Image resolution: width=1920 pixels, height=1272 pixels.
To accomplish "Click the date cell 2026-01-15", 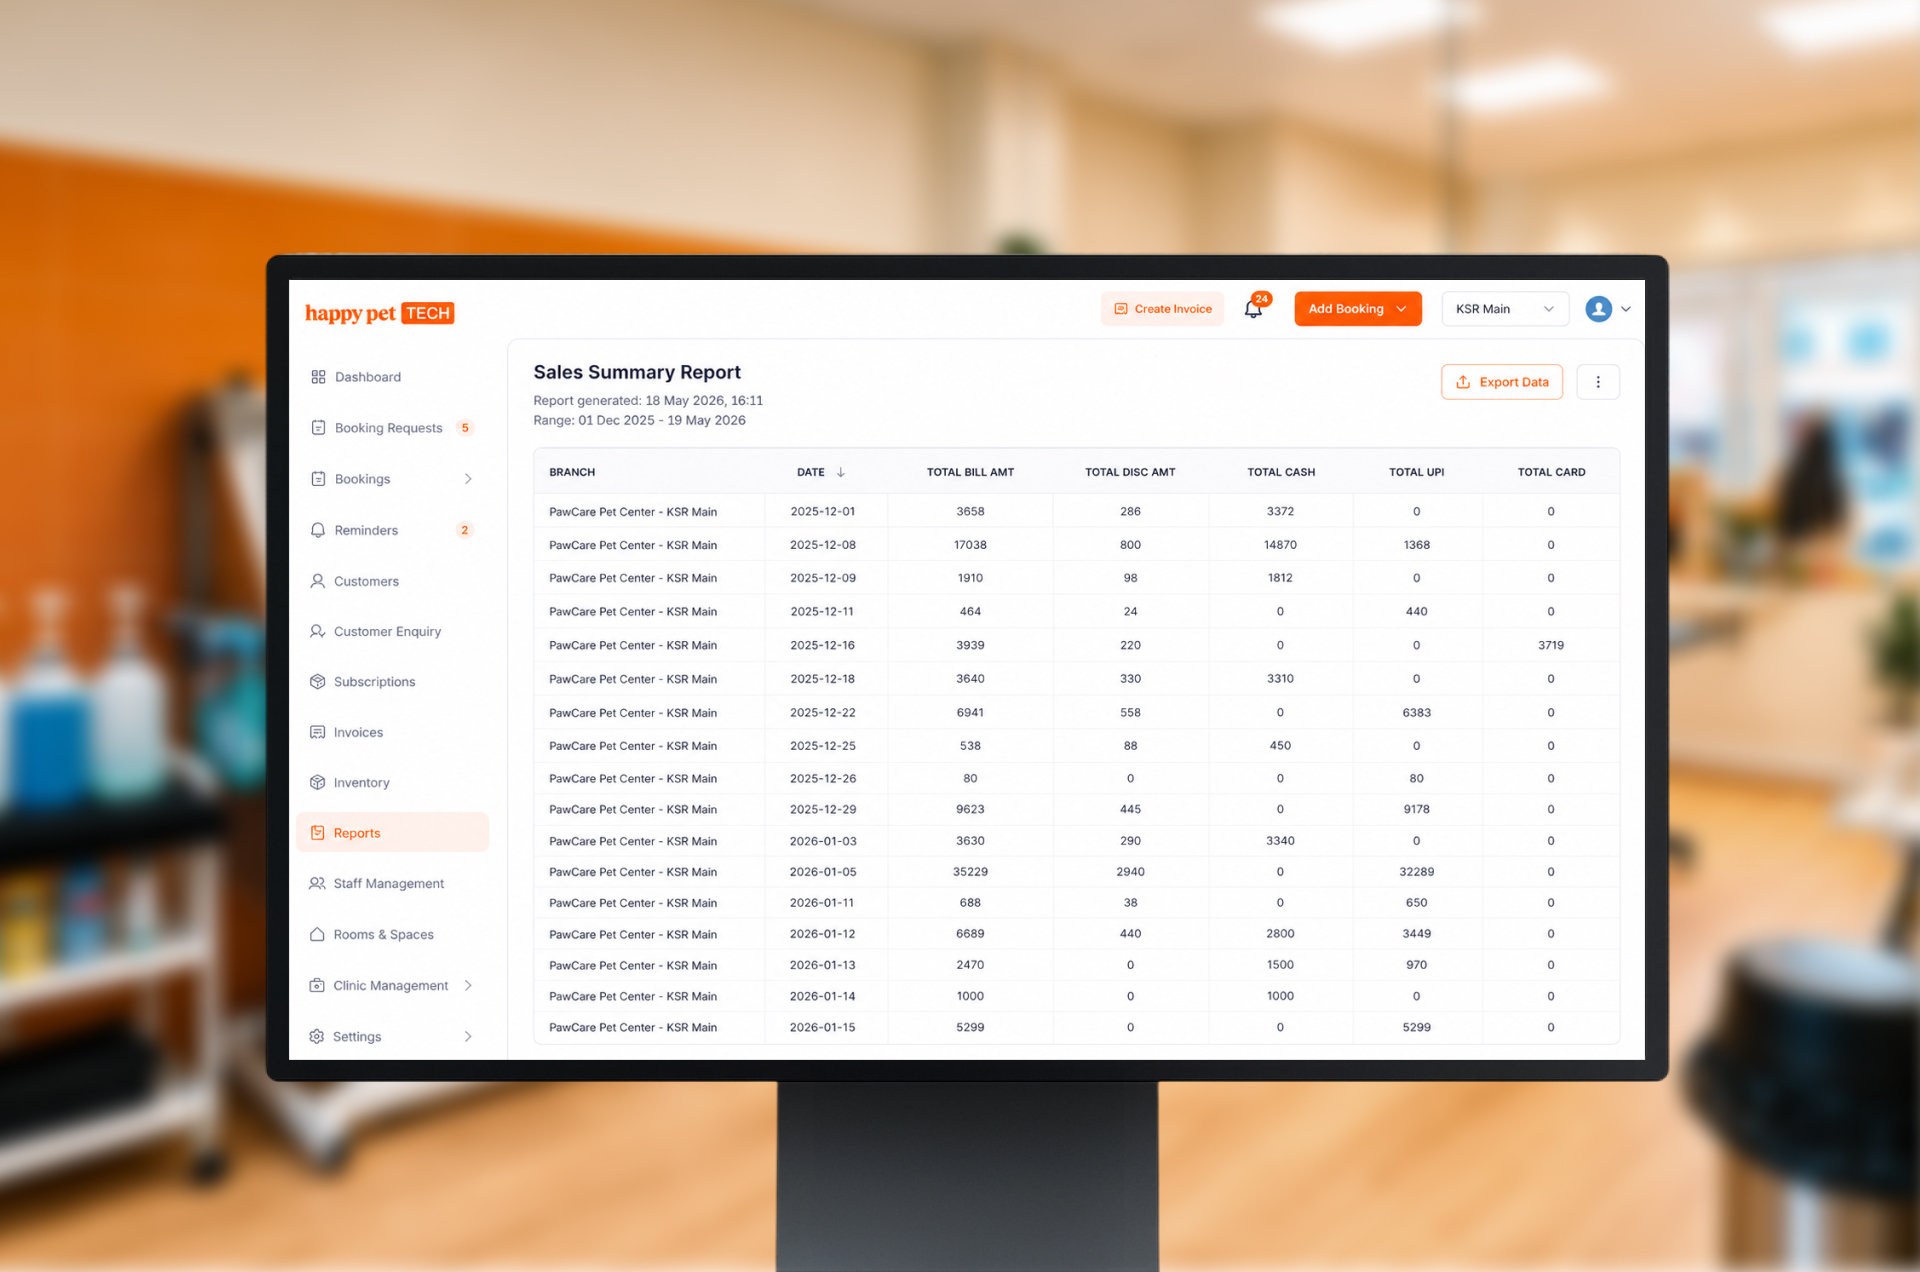I will tap(823, 1027).
